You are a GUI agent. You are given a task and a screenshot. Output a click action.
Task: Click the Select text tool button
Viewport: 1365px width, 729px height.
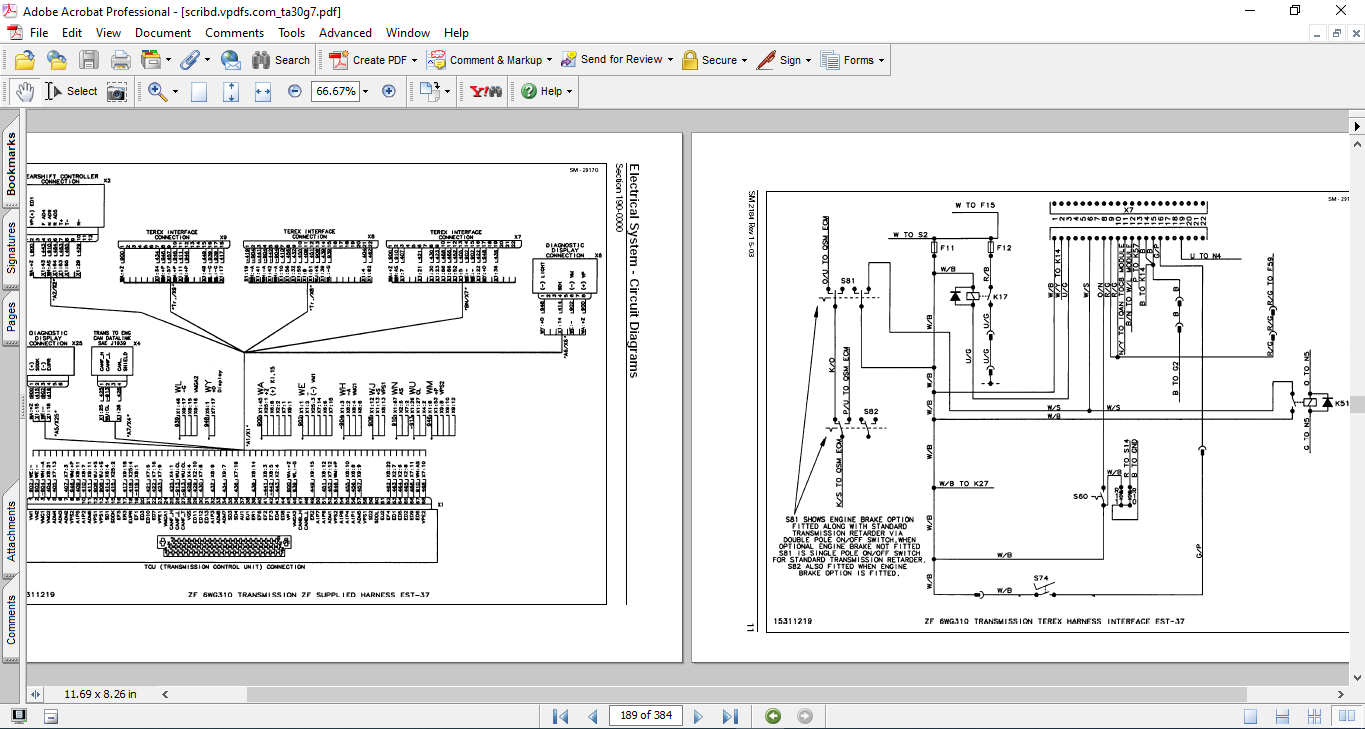(71, 92)
